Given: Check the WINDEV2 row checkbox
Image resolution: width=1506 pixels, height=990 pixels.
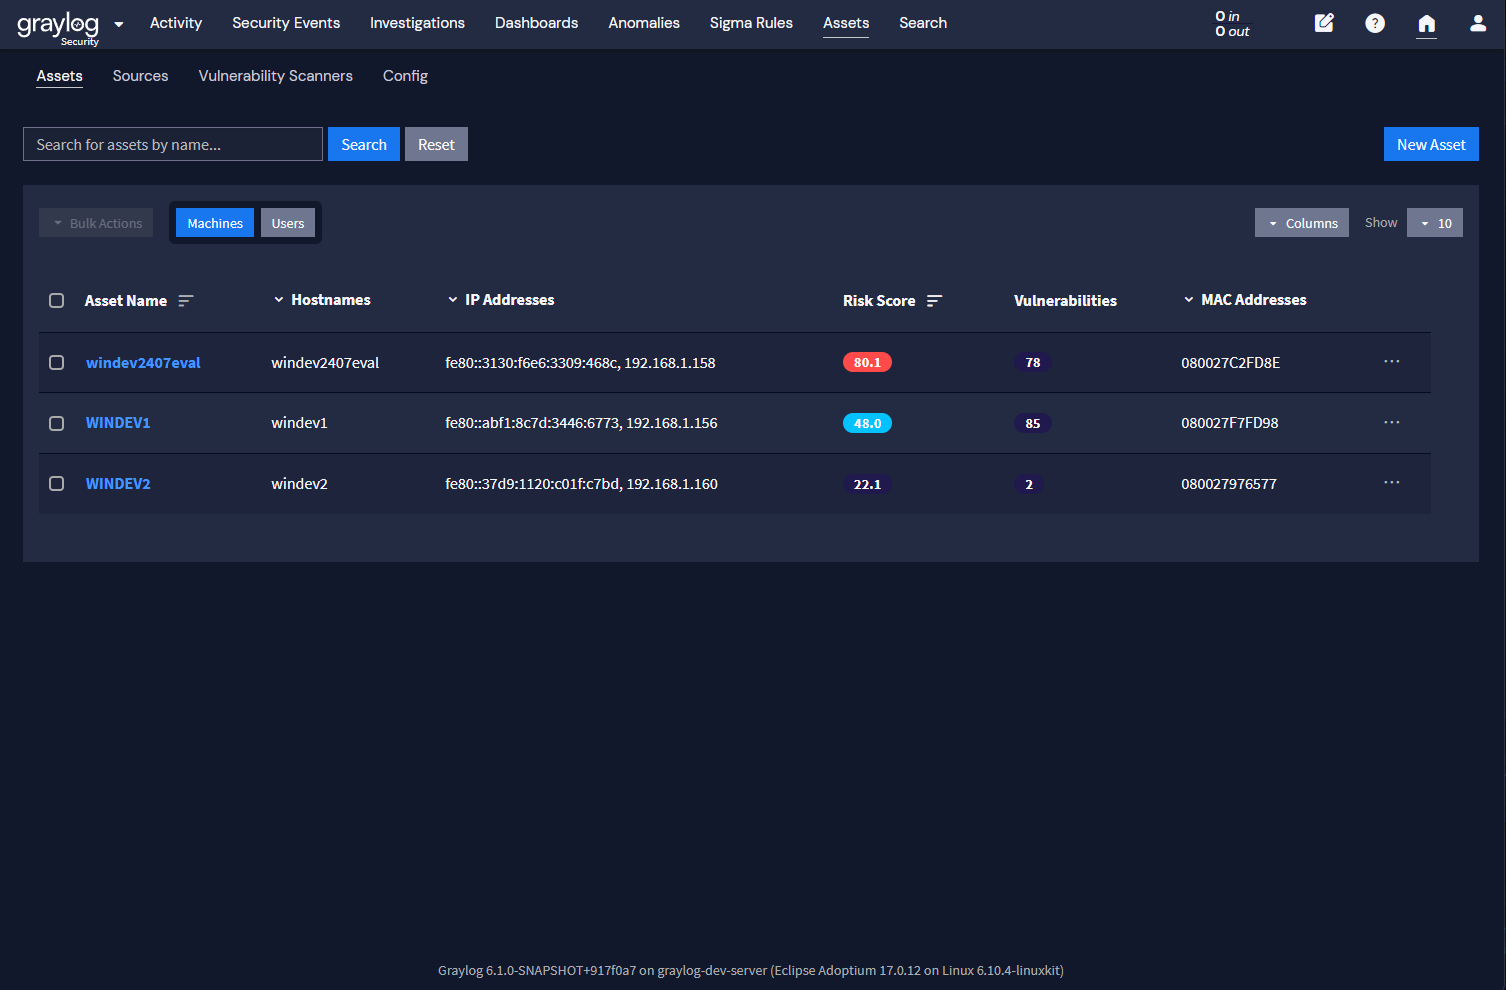Looking at the screenshot, I should point(57,484).
